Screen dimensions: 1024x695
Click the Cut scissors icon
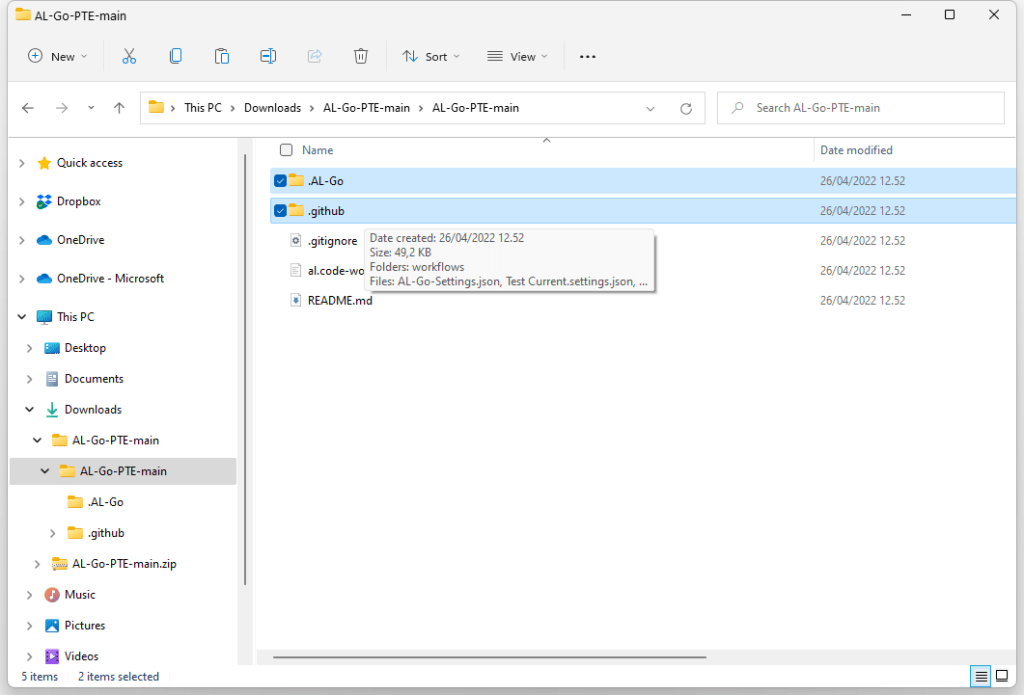click(129, 56)
